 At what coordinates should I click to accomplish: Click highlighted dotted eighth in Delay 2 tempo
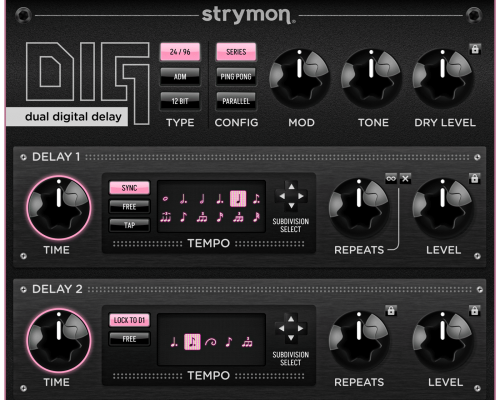pyautogui.click(x=192, y=342)
